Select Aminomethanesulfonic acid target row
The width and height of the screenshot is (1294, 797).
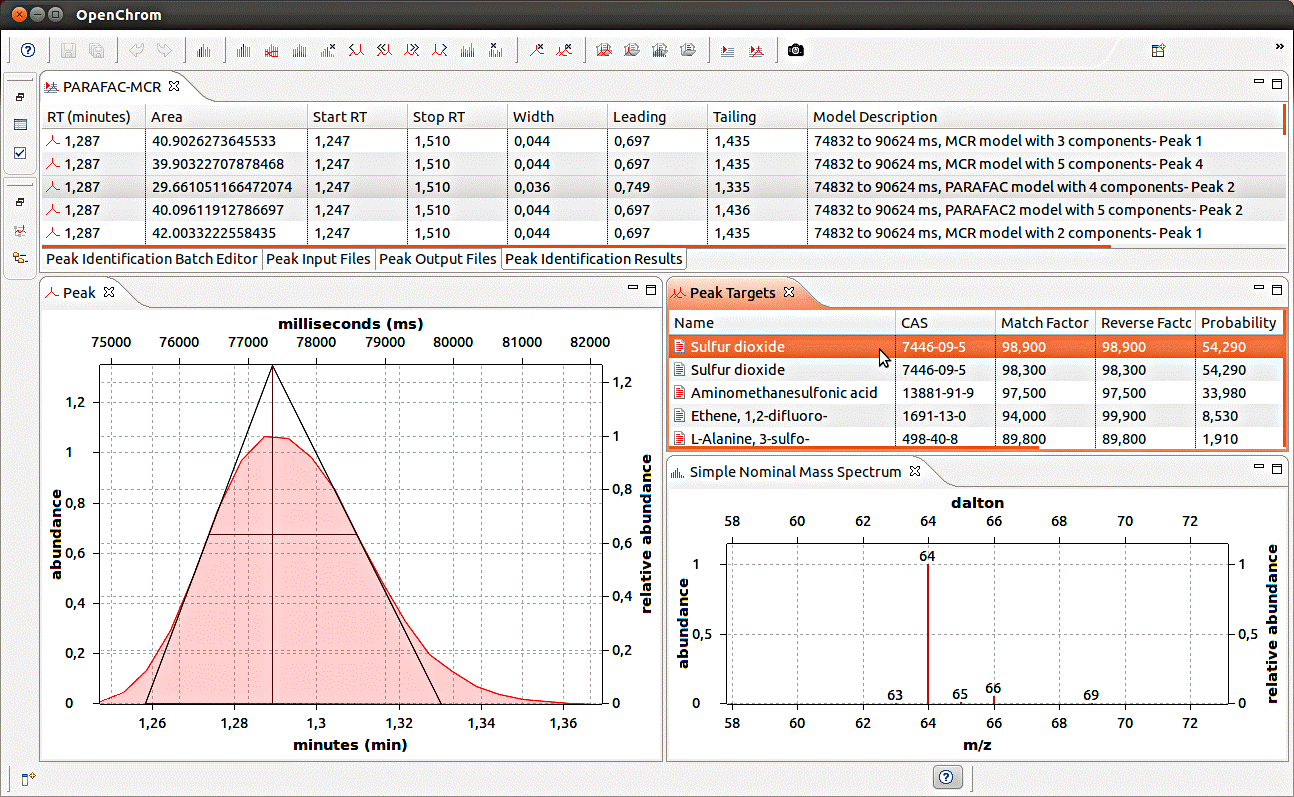click(975, 393)
